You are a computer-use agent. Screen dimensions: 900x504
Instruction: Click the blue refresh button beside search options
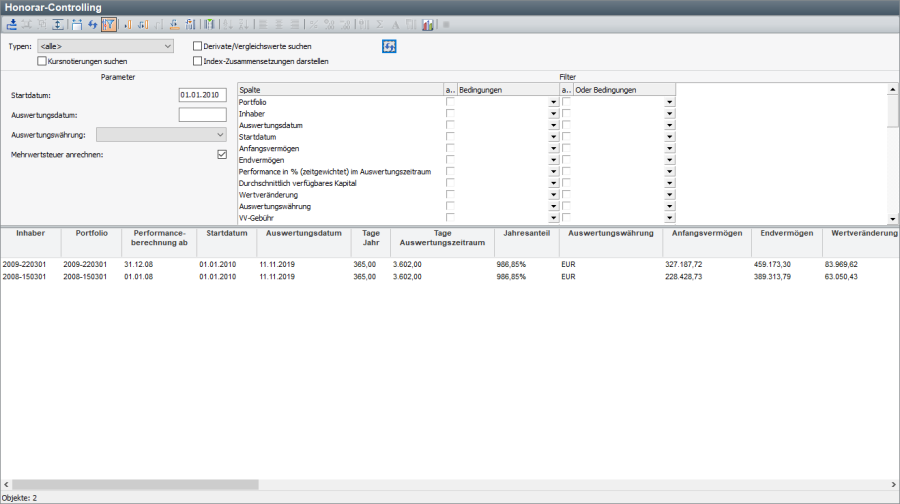tap(389, 46)
